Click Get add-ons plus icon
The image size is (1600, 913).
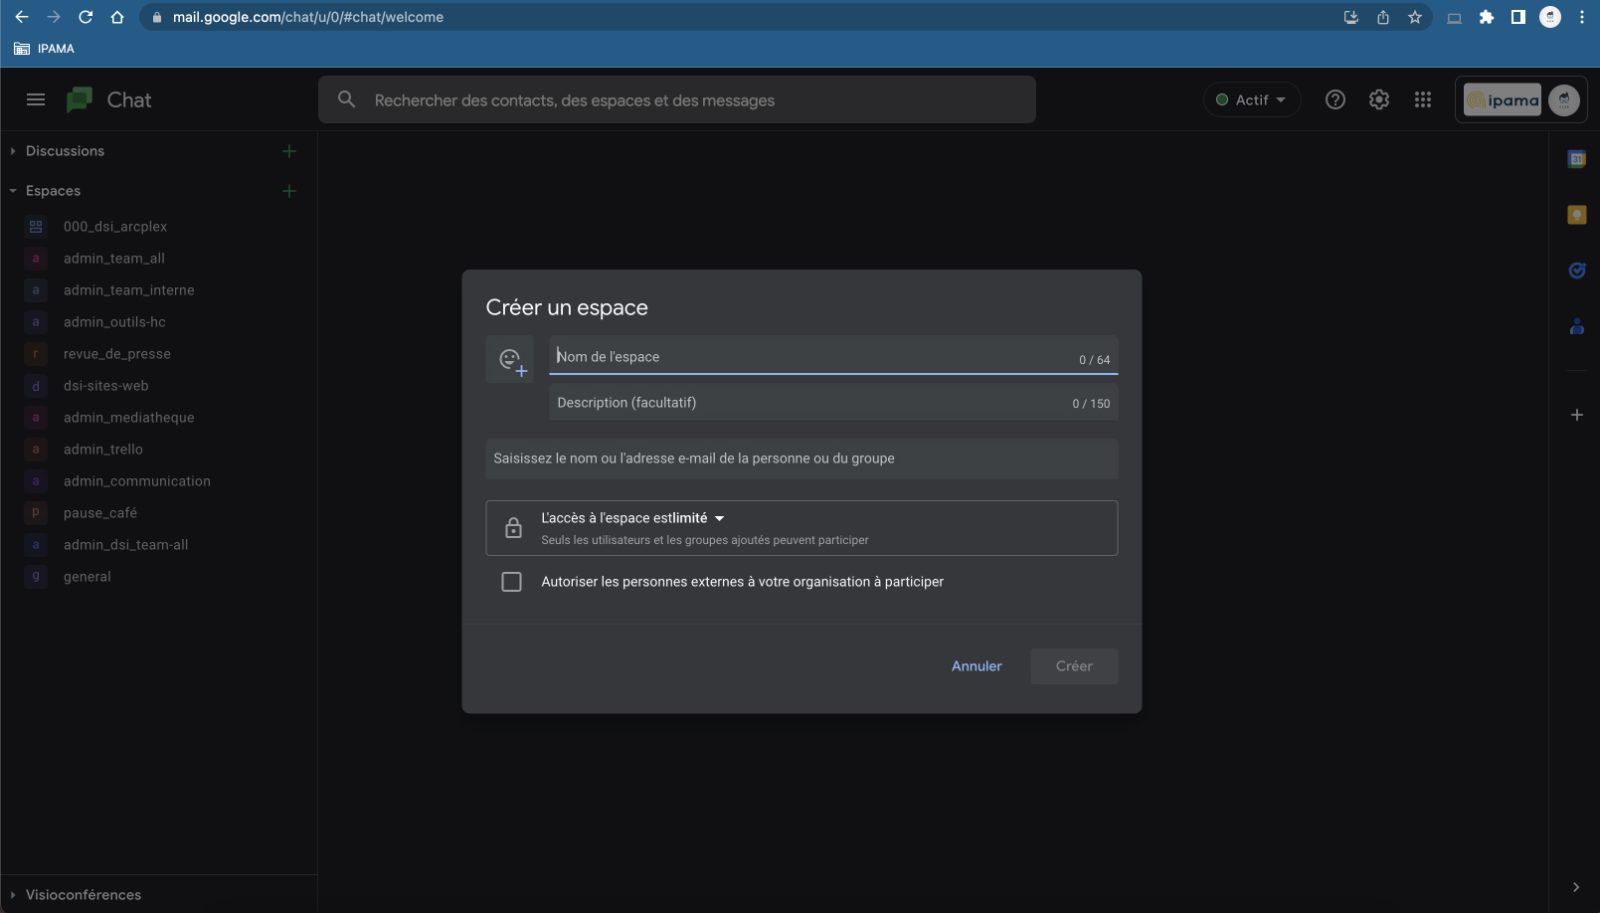[1577, 415]
